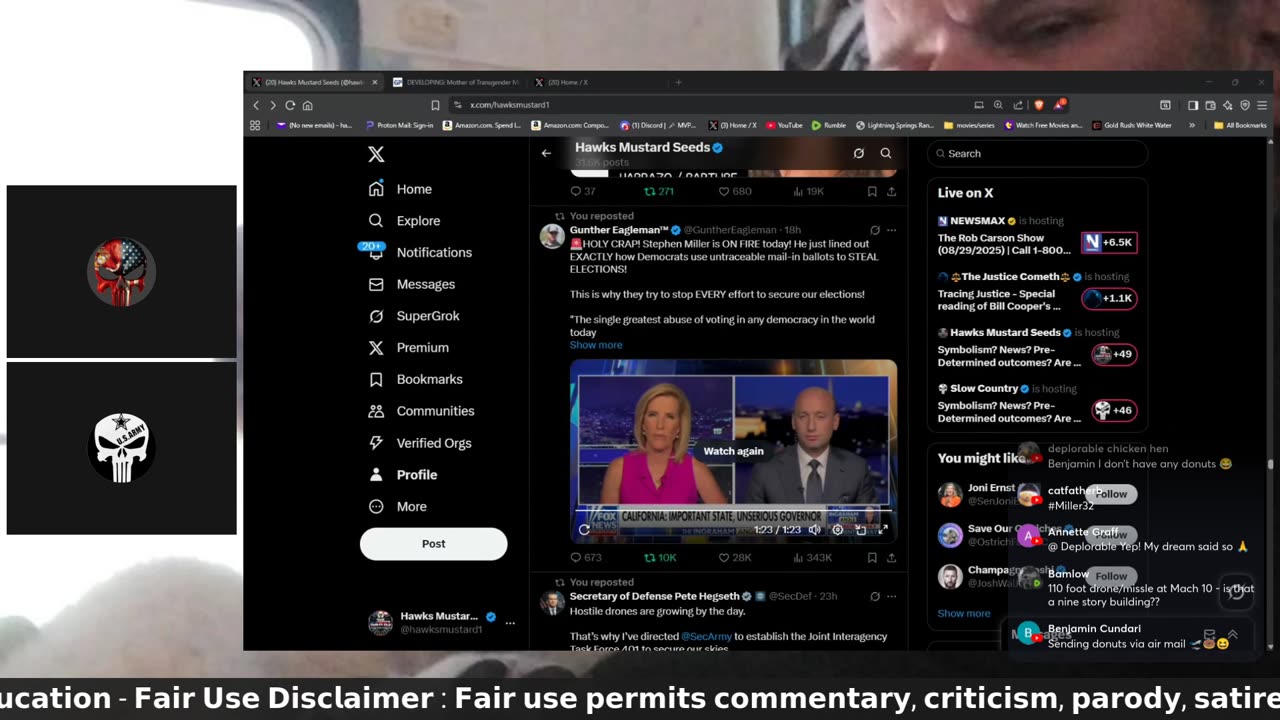
Task: Open Premium in the sidebar
Action: coord(408,348)
